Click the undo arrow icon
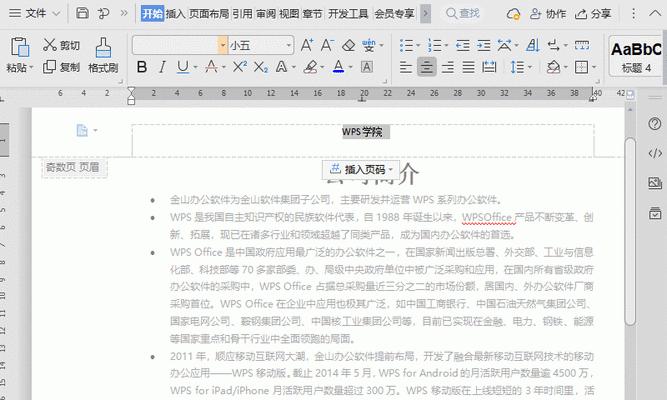Screen dimensions: 667x400 (x=103, y=14)
